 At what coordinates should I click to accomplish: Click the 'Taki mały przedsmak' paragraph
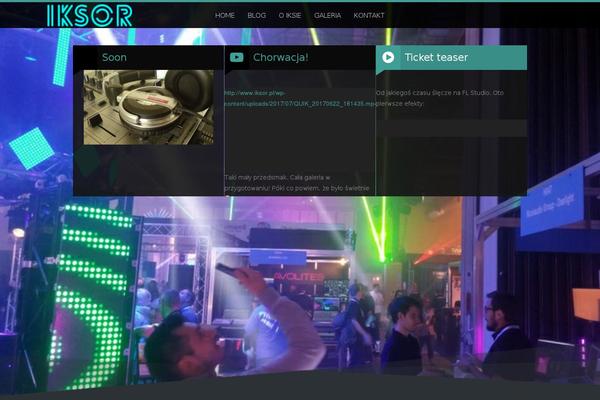[x=297, y=183]
